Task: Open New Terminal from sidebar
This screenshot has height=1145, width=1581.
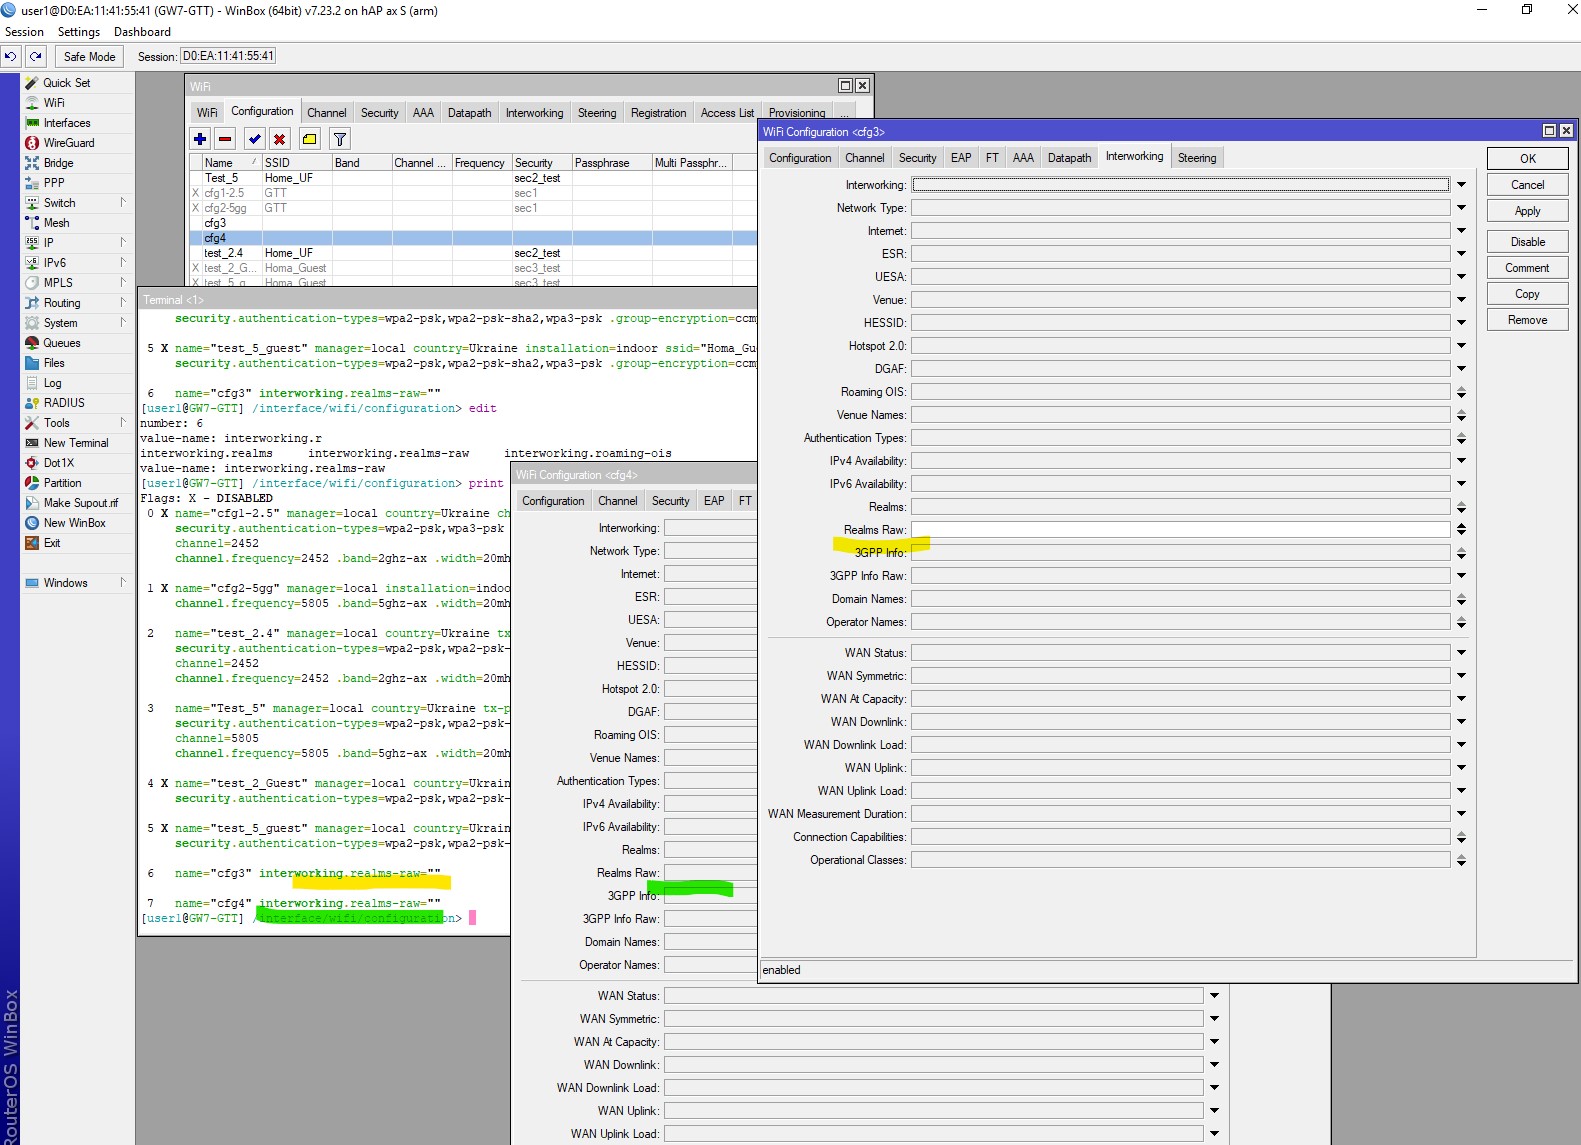Action: click(75, 443)
